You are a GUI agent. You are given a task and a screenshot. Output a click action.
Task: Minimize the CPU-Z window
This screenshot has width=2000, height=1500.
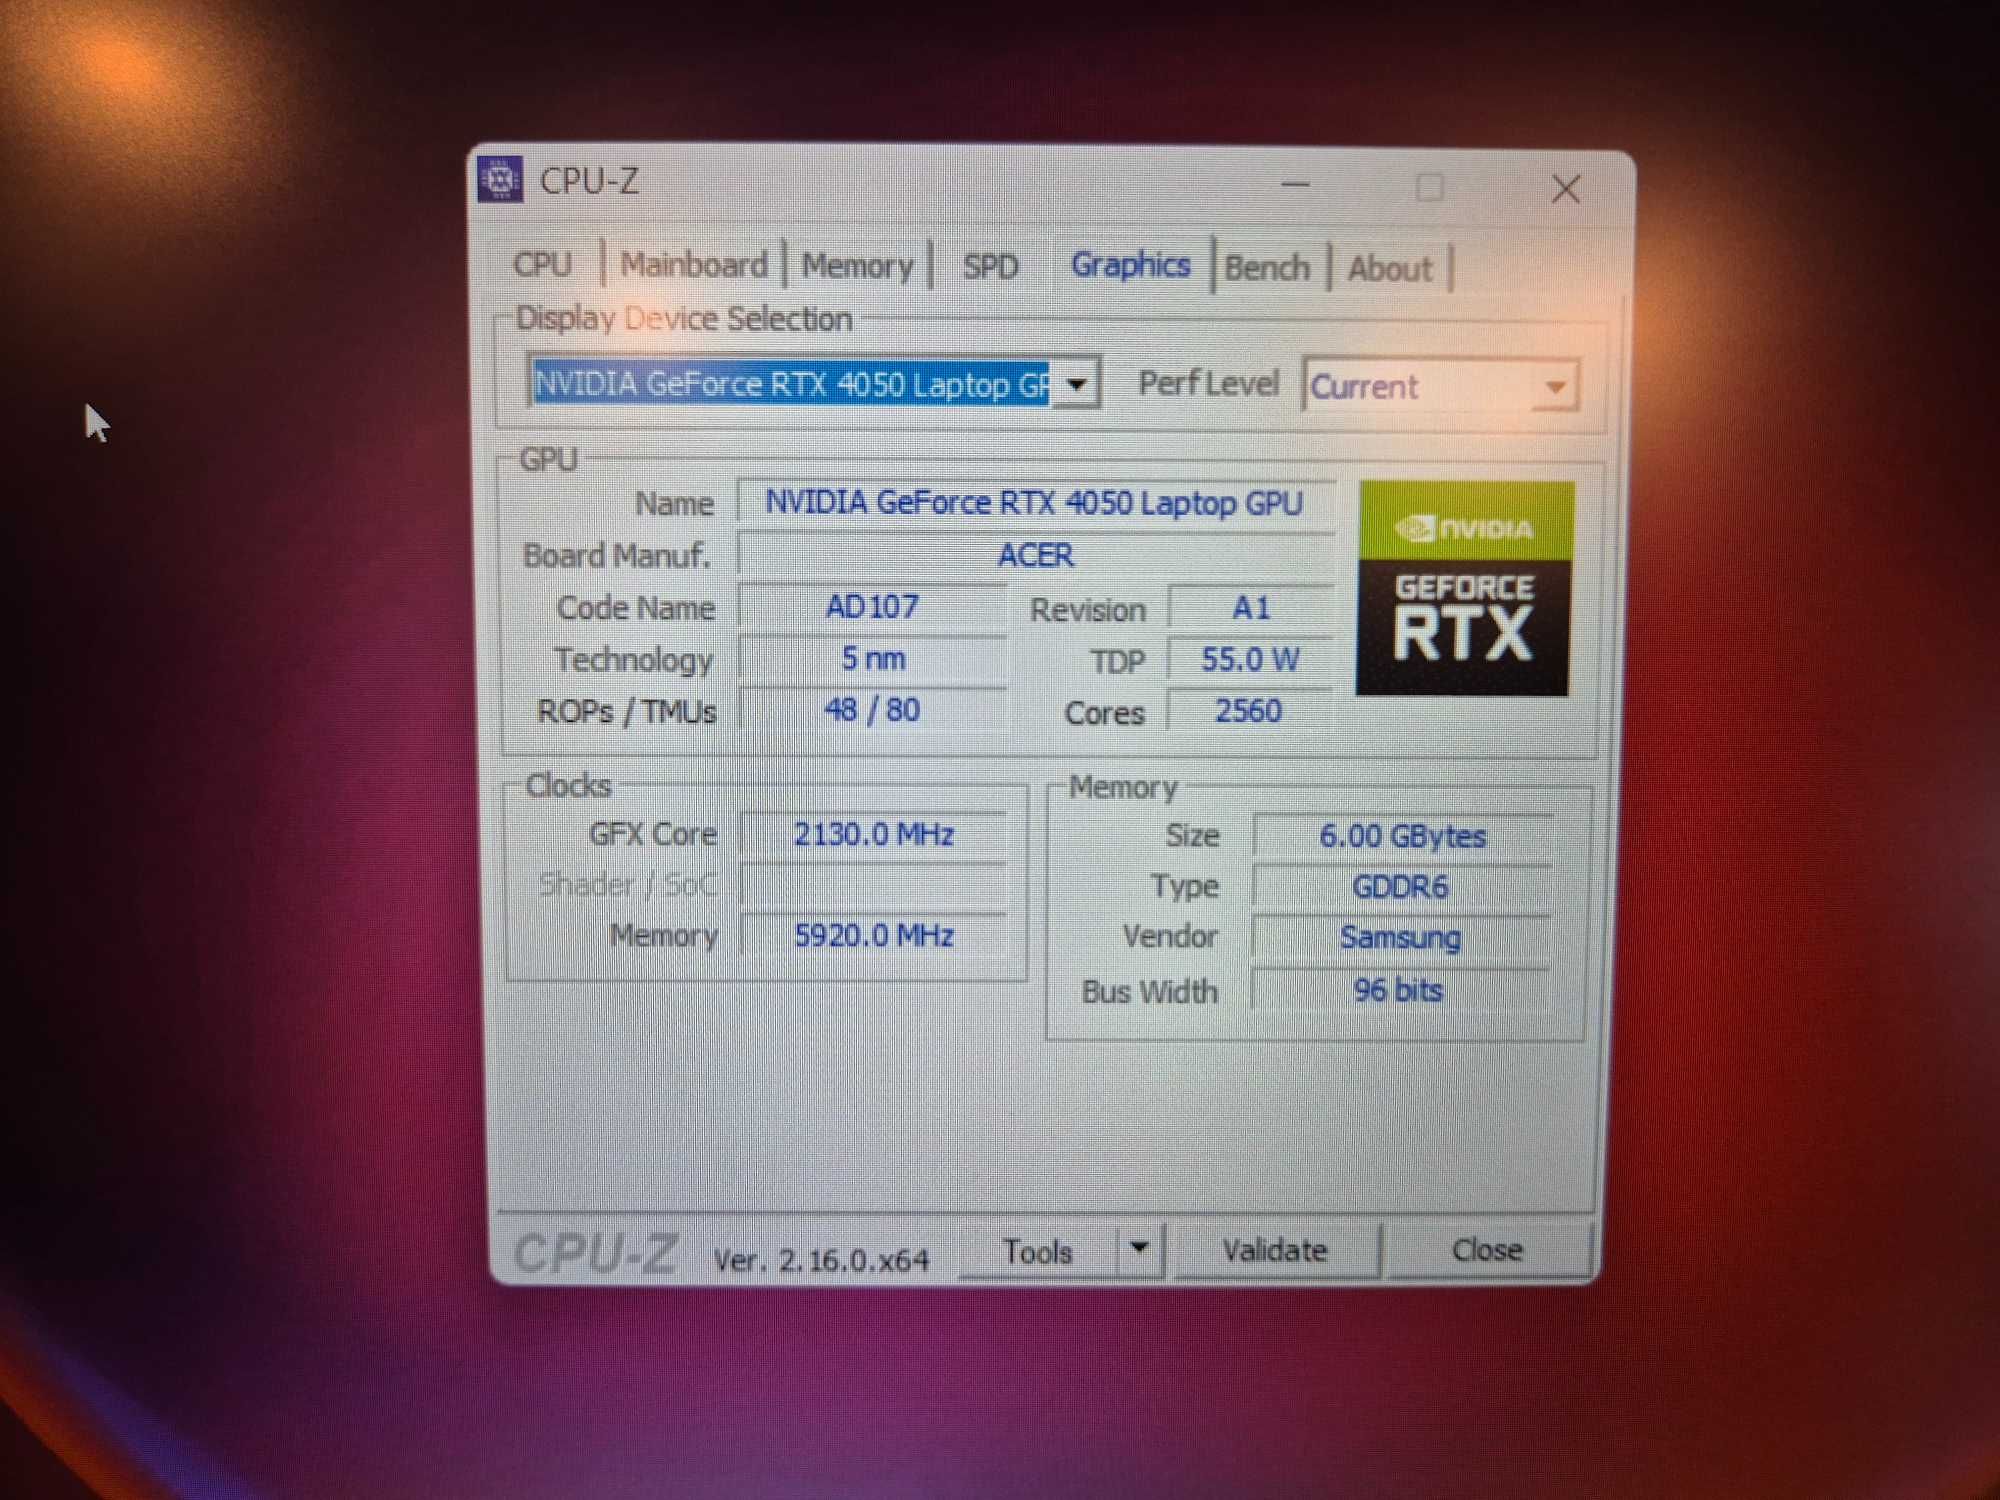click(x=1296, y=184)
